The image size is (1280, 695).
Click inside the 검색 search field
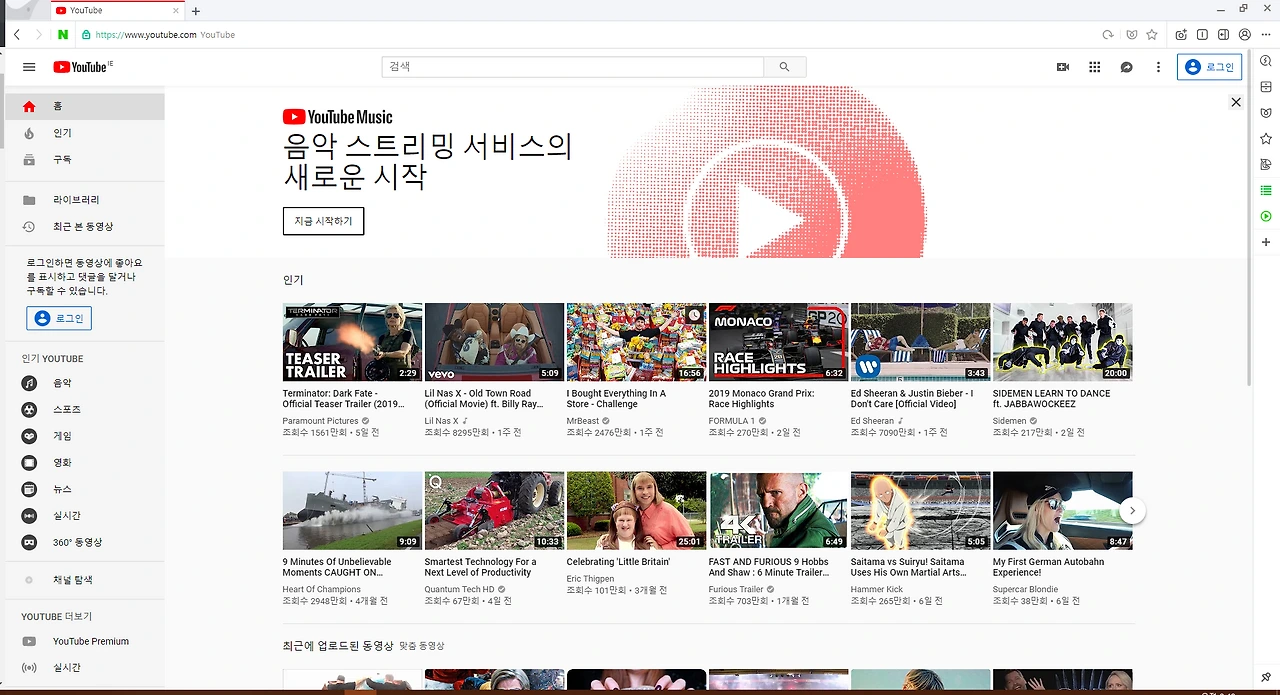573,67
